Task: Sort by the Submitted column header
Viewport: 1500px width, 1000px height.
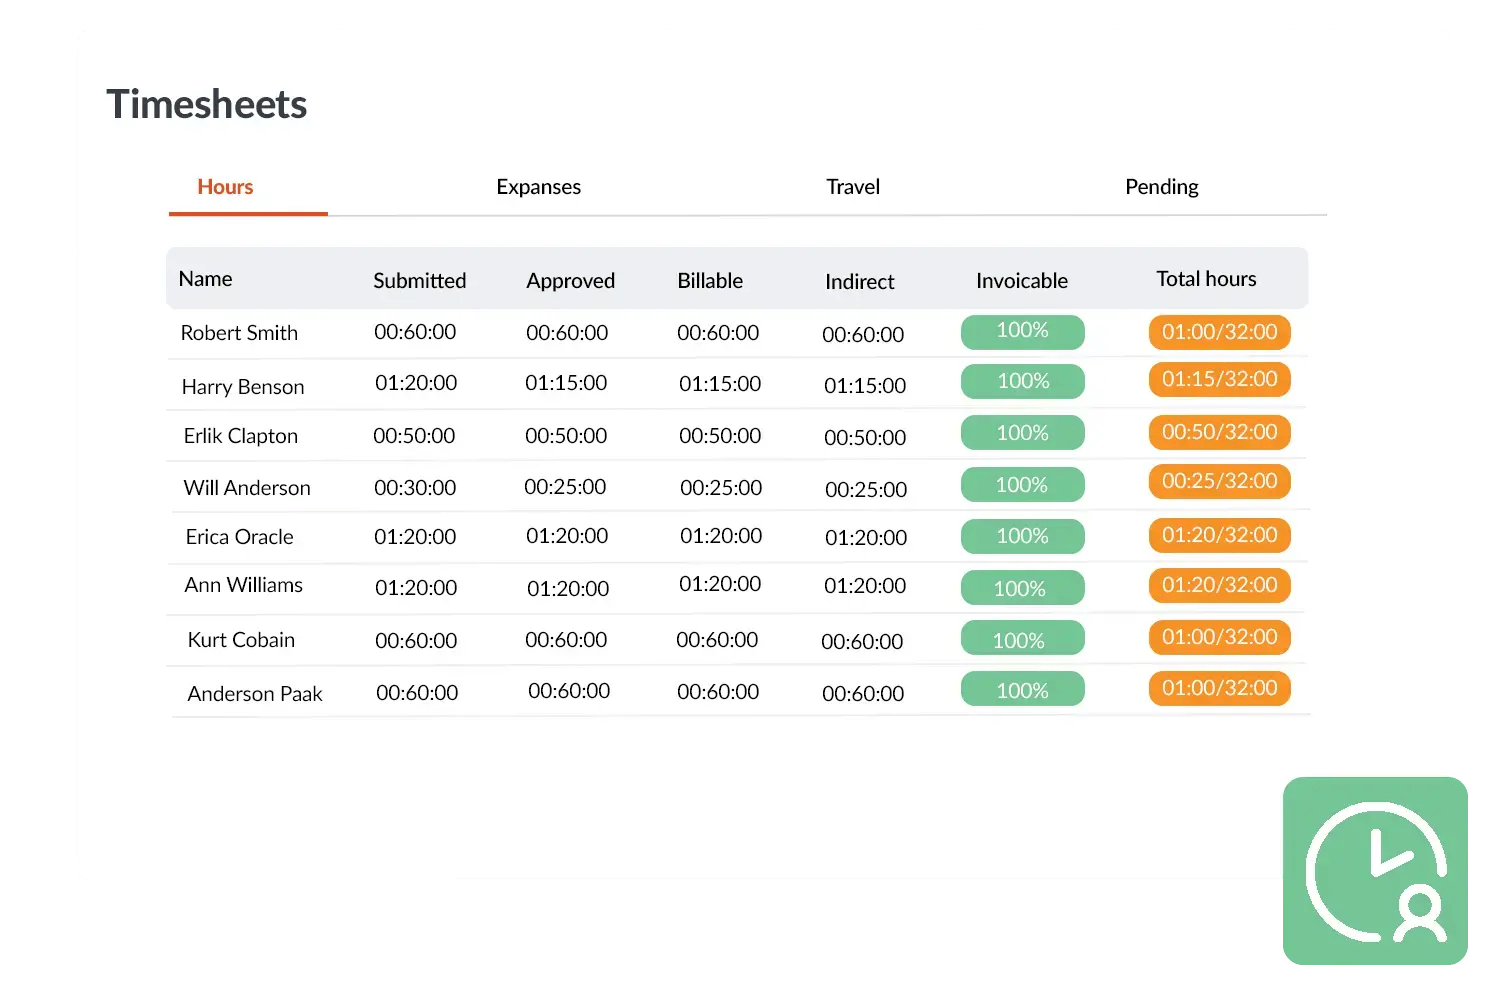Action: (419, 281)
